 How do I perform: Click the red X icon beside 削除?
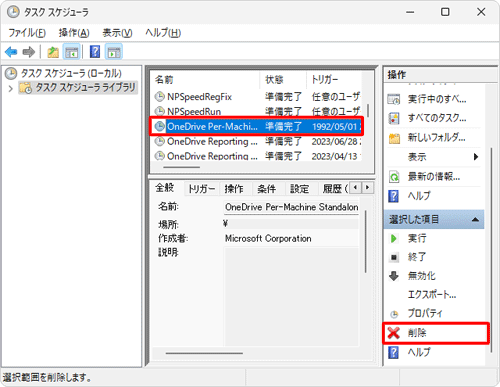(394, 333)
